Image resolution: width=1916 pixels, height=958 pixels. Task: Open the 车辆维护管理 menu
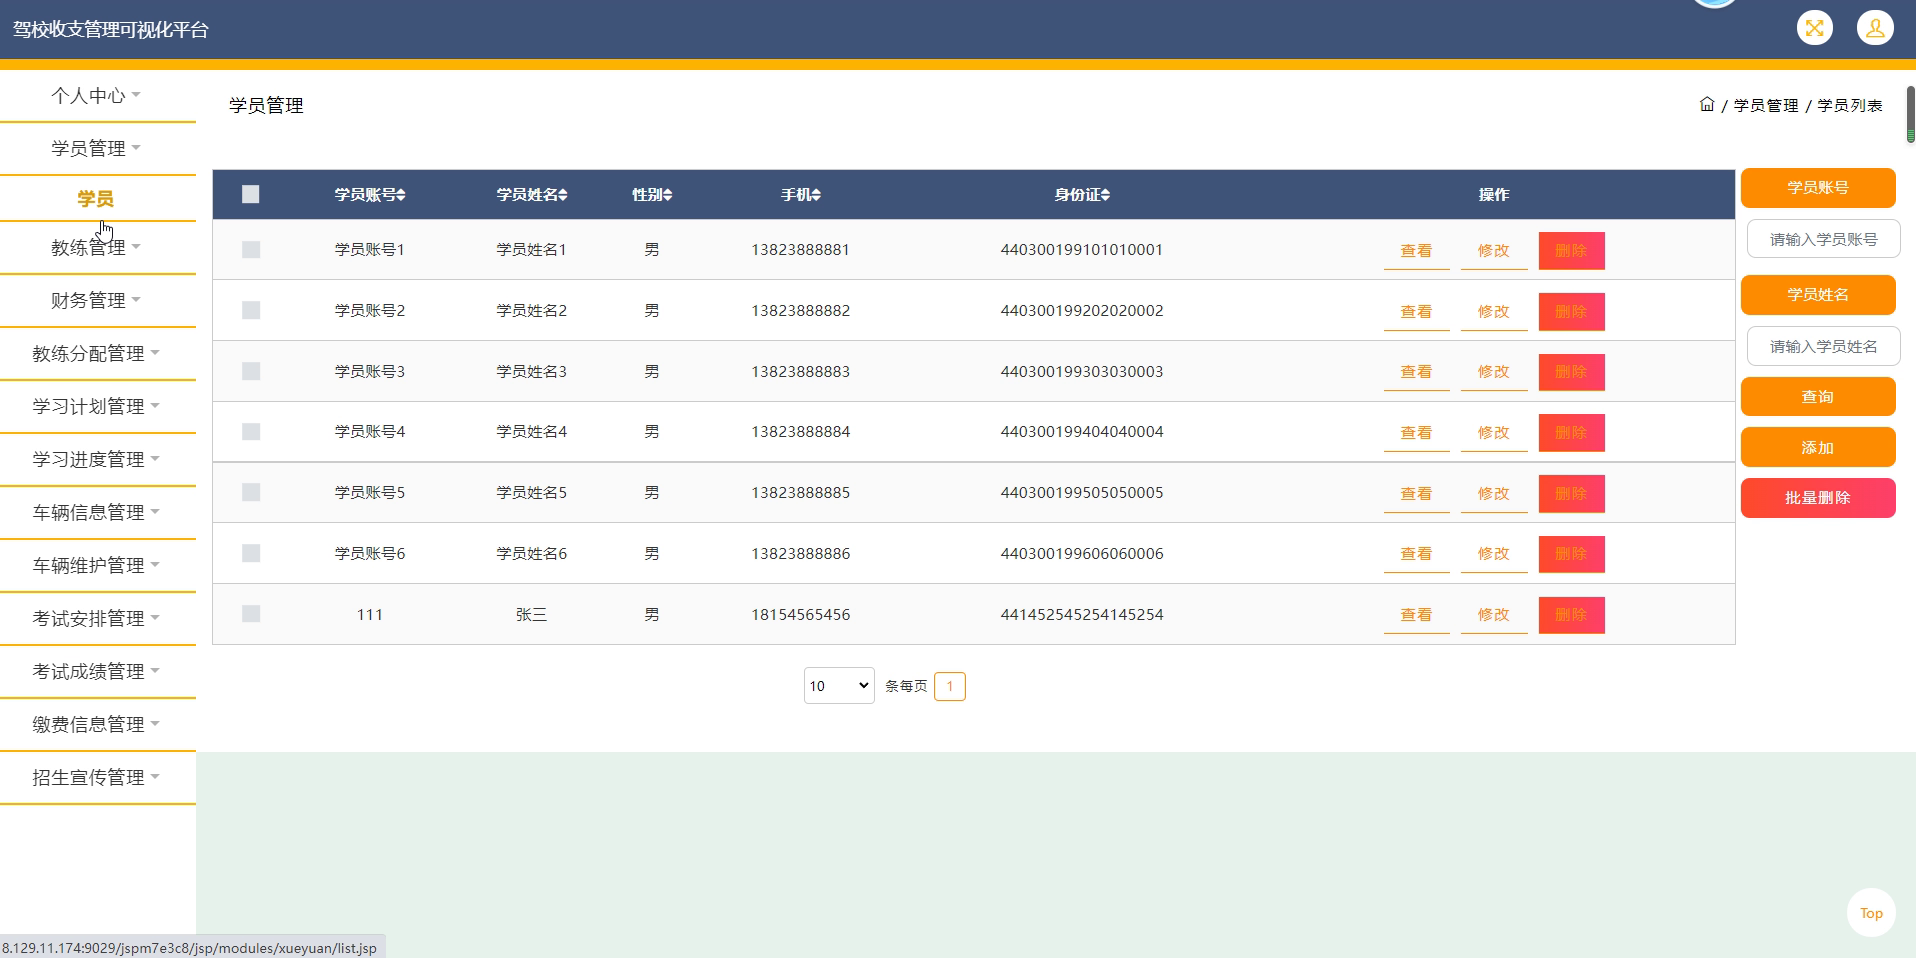coord(97,565)
